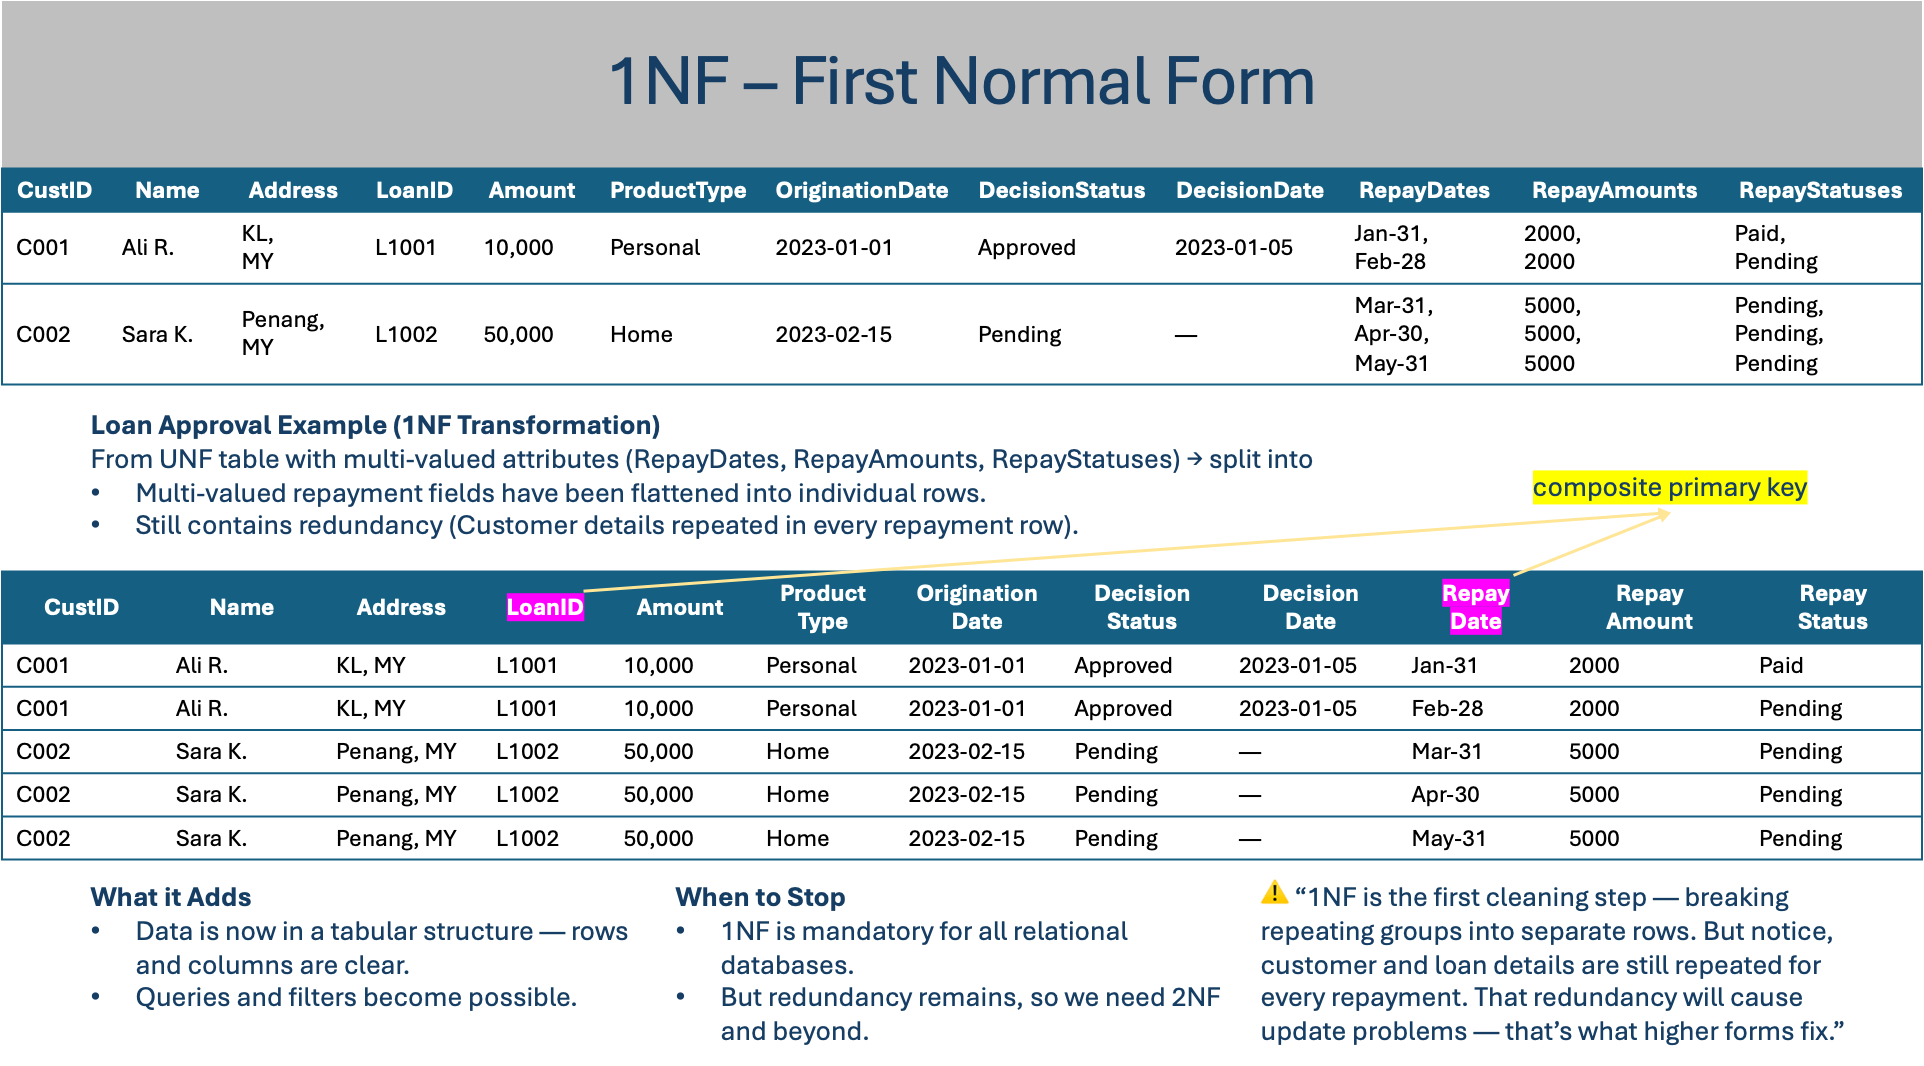
Task: Click the magenta-highlighted "LoanID" header
Action: point(545,607)
